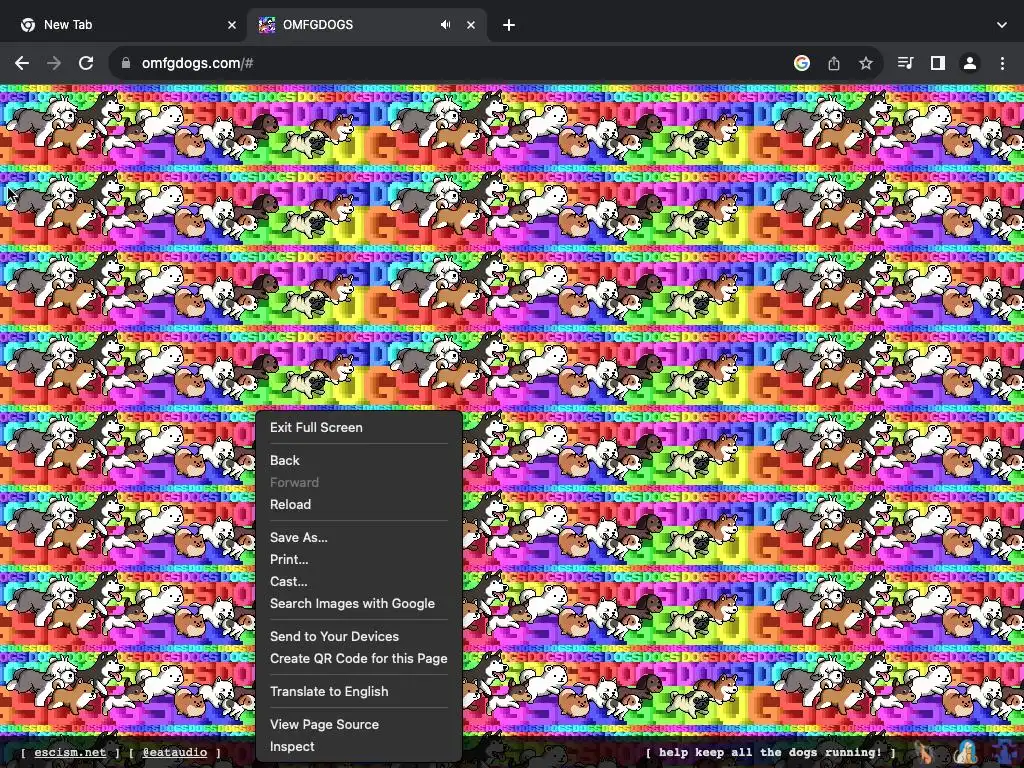Open the escism.net link
Viewport: 1024px width, 768px height.
pos(70,752)
